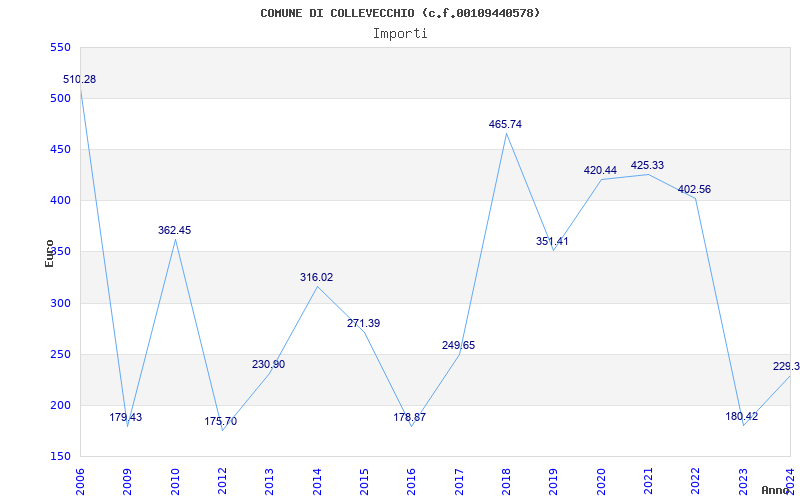800x500 pixels.
Task: Click the 300 y-axis tick value
Action: tap(60, 303)
